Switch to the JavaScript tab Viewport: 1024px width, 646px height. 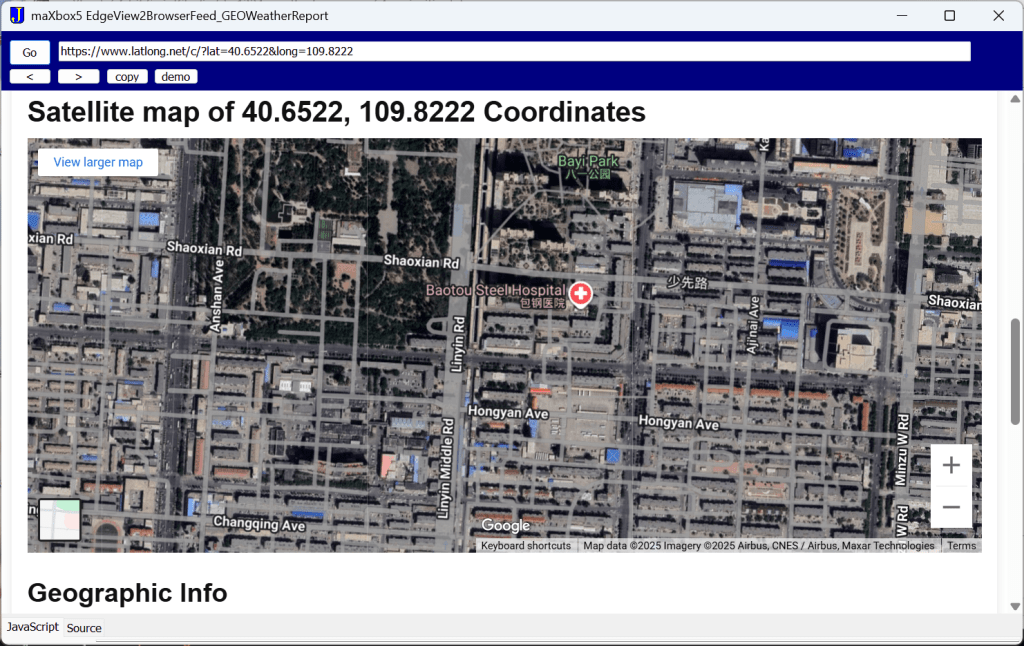[33, 627]
